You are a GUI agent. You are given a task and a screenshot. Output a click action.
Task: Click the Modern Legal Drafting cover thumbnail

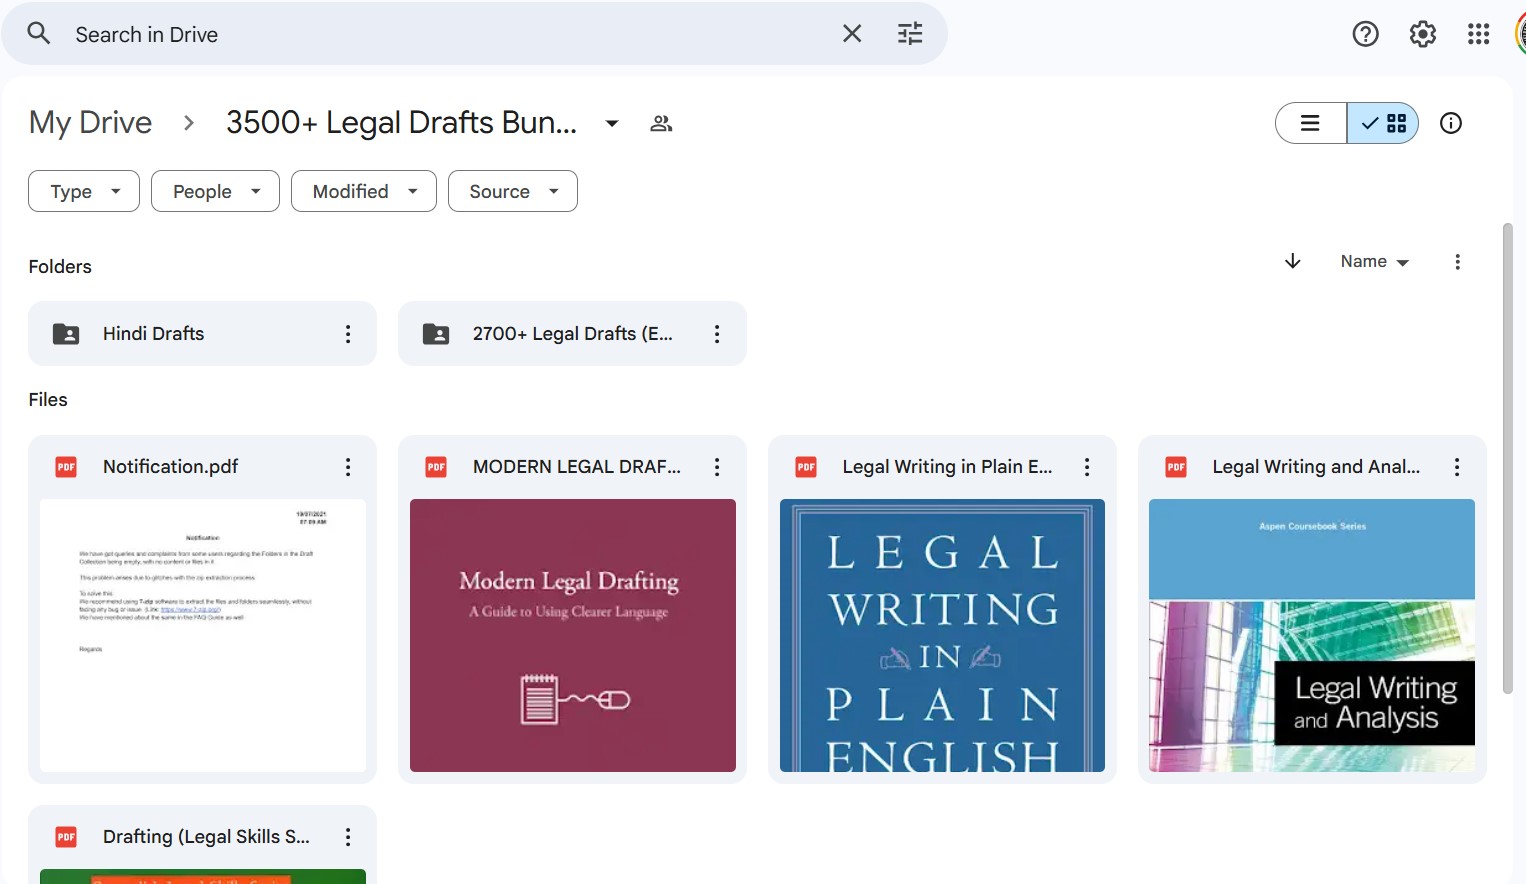click(573, 635)
